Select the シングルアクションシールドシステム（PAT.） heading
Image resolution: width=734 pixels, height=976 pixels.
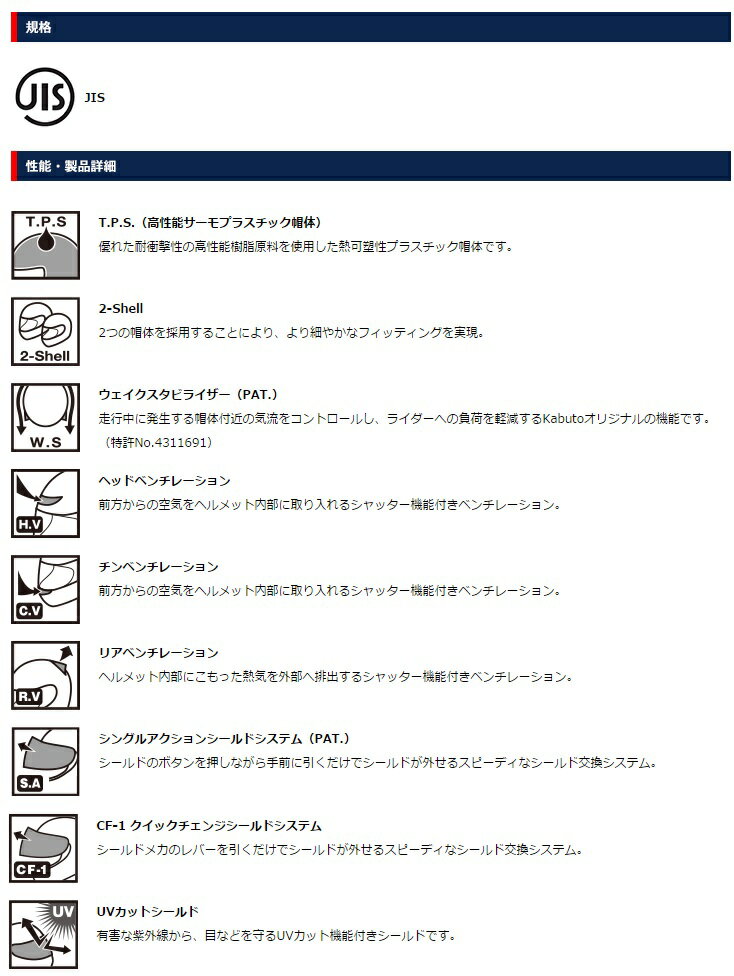tap(224, 739)
